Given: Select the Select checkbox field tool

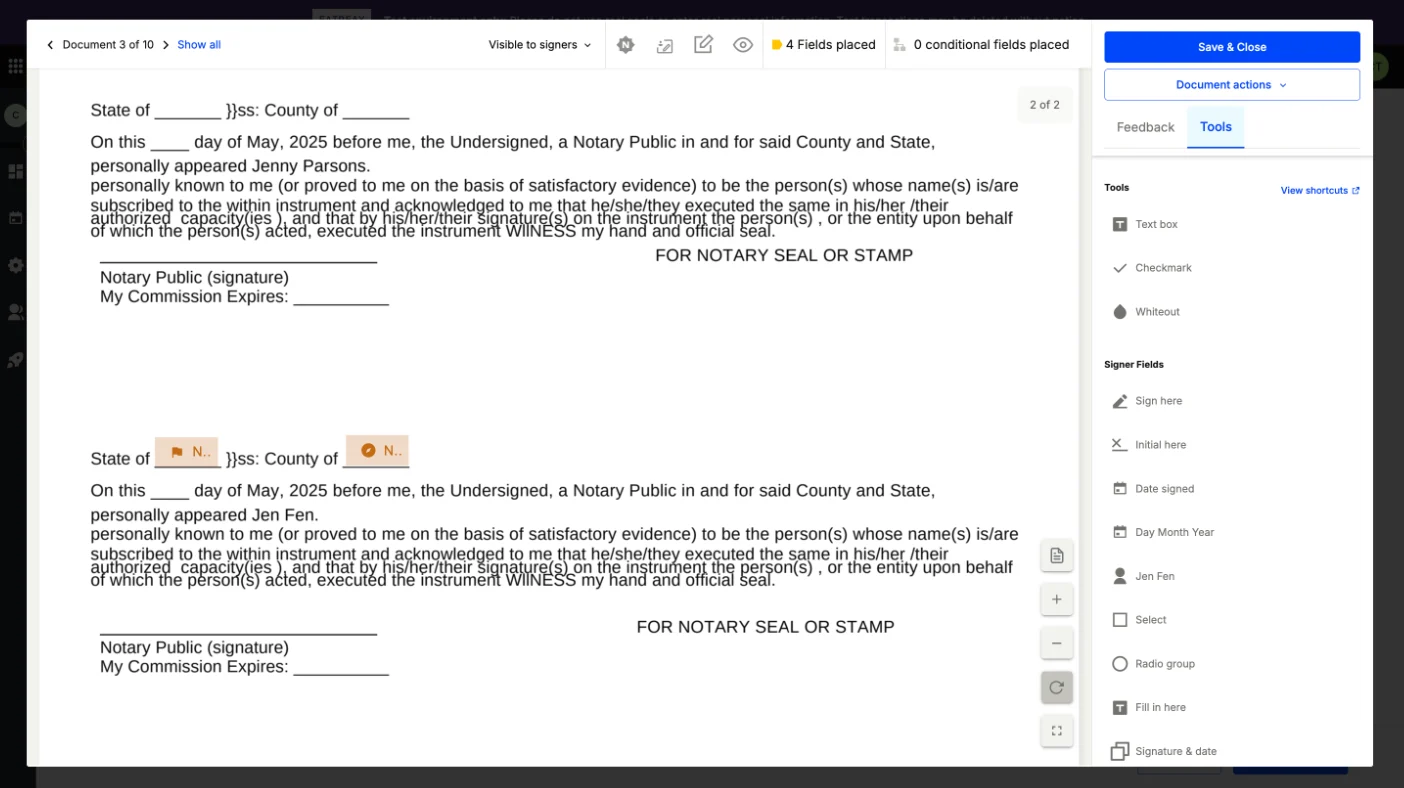Looking at the screenshot, I should [x=1139, y=620].
